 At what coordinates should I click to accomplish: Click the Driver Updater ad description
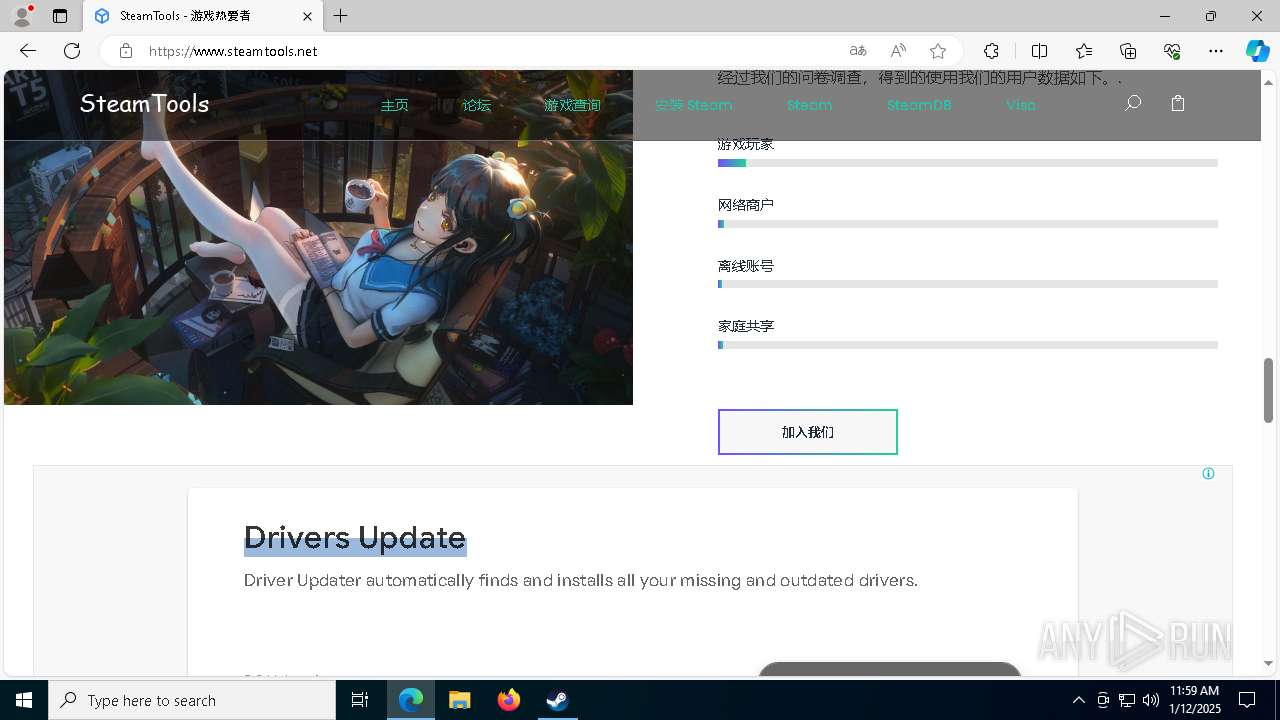point(581,580)
